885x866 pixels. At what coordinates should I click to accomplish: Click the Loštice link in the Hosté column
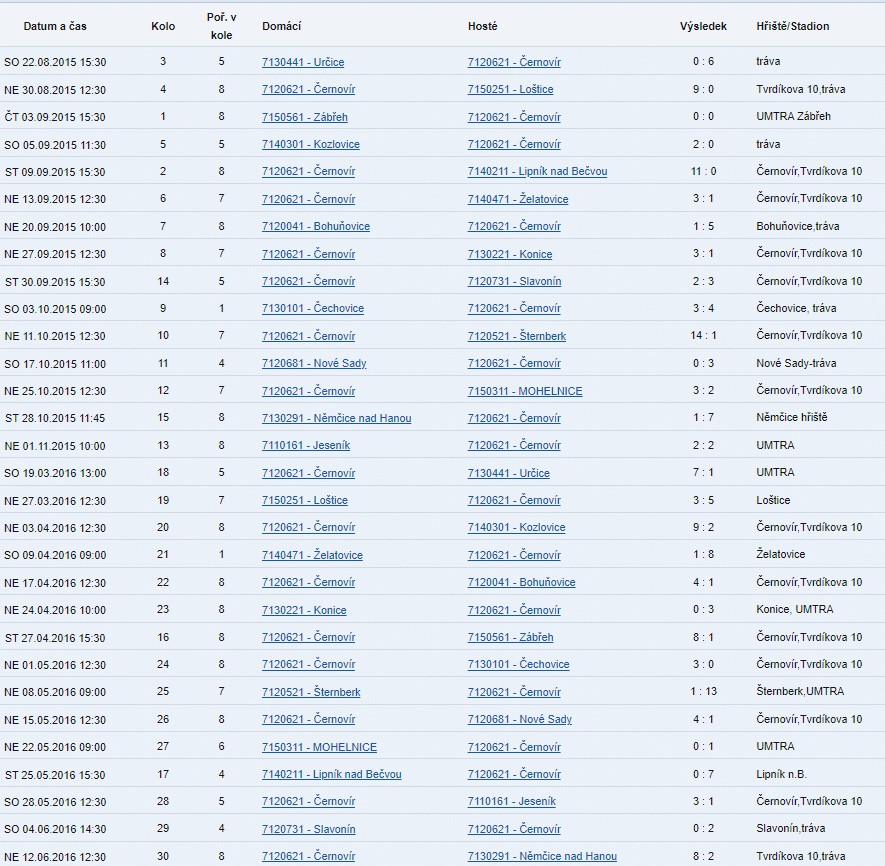pos(510,89)
